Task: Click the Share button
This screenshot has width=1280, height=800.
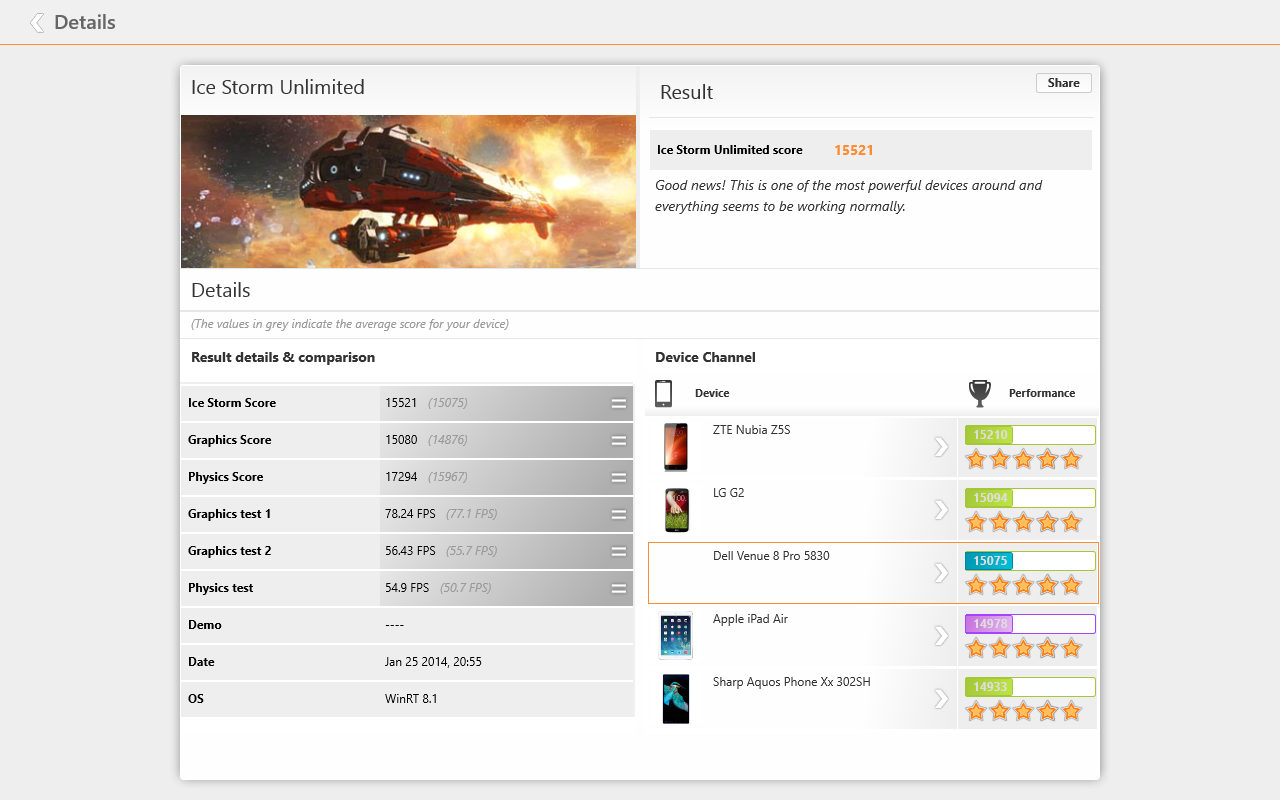Action: point(1064,83)
